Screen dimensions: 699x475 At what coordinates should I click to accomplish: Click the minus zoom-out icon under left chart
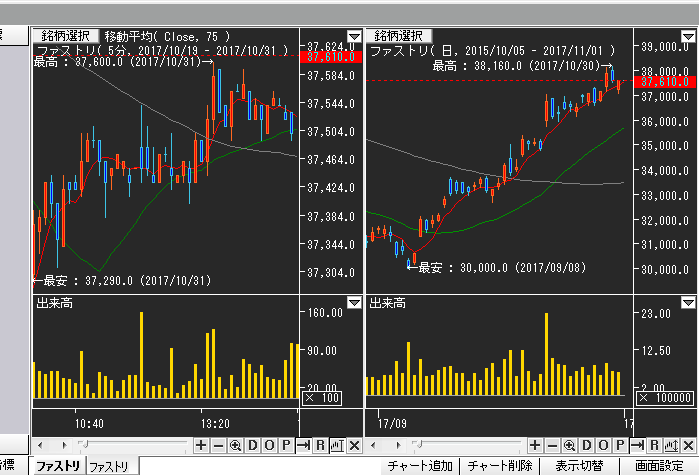(x=218, y=445)
